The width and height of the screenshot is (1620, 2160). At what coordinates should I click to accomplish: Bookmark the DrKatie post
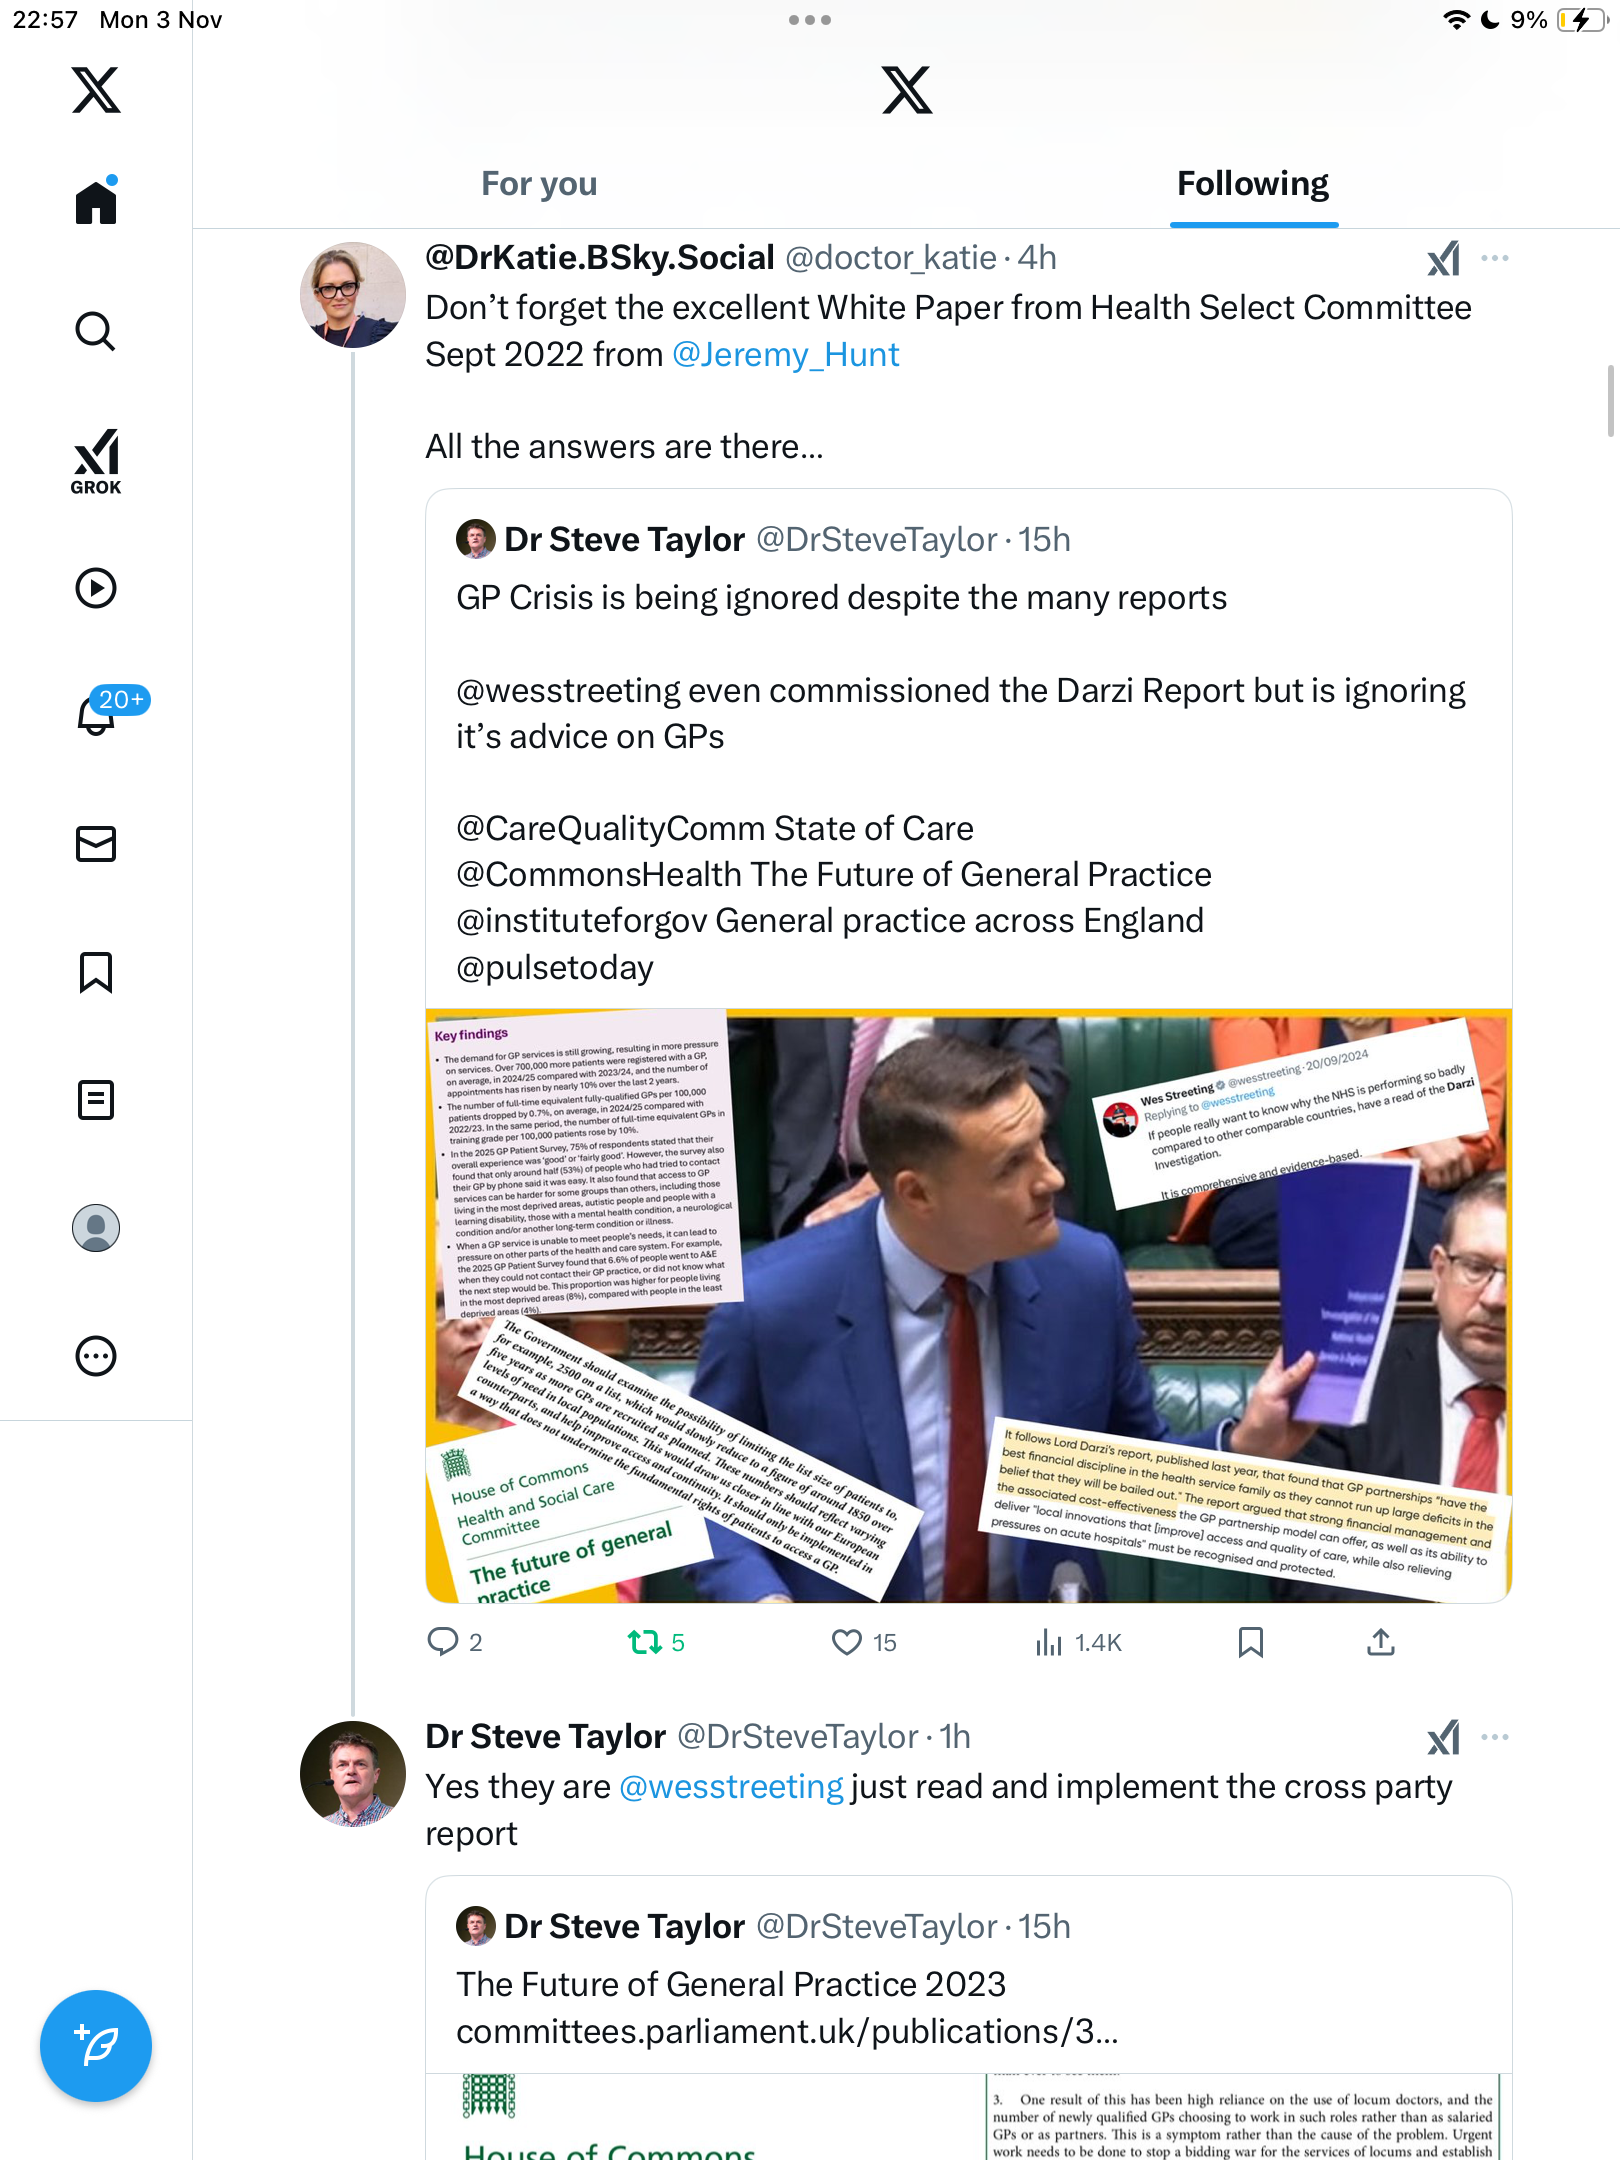click(x=1250, y=1642)
